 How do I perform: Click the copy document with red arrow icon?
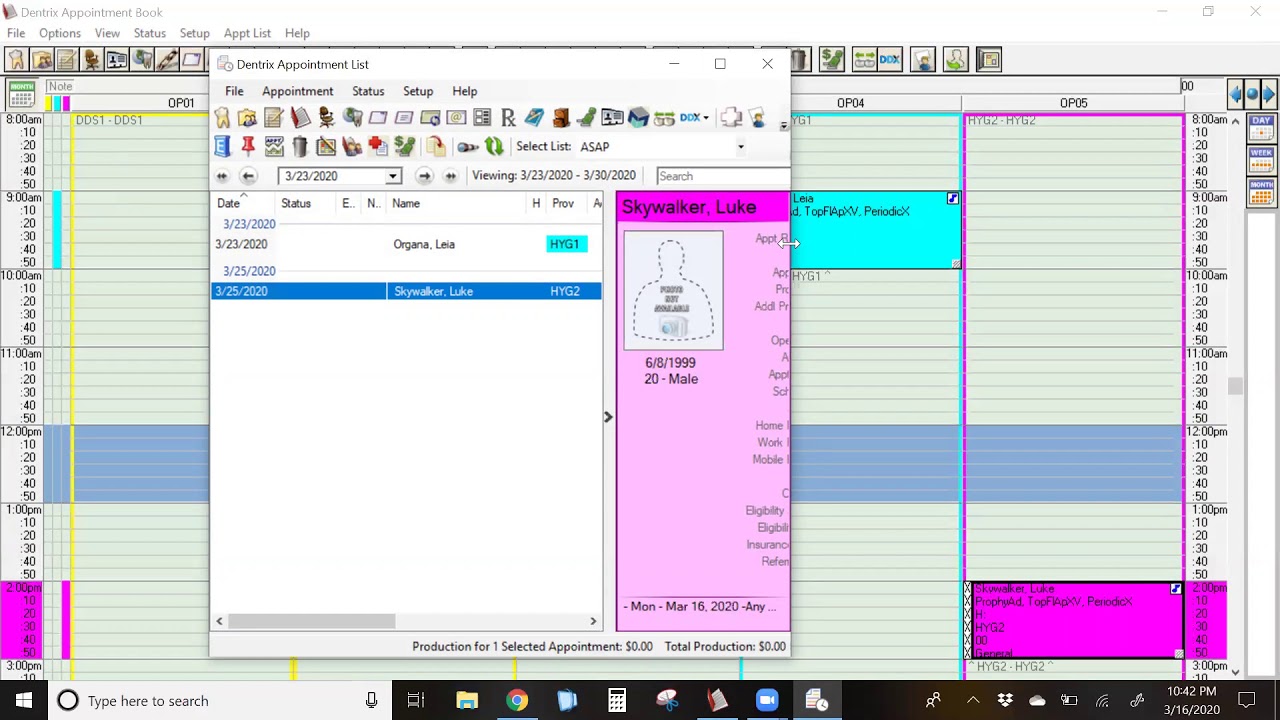click(435, 147)
